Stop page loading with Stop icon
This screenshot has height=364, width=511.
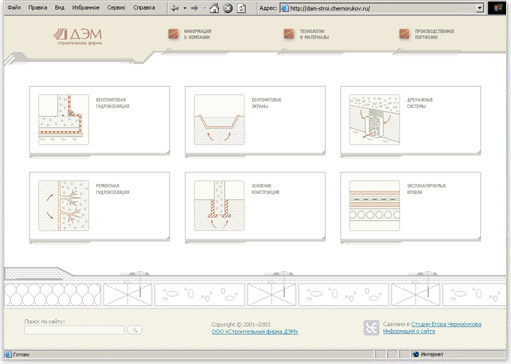pyautogui.click(x=228, y=8)
